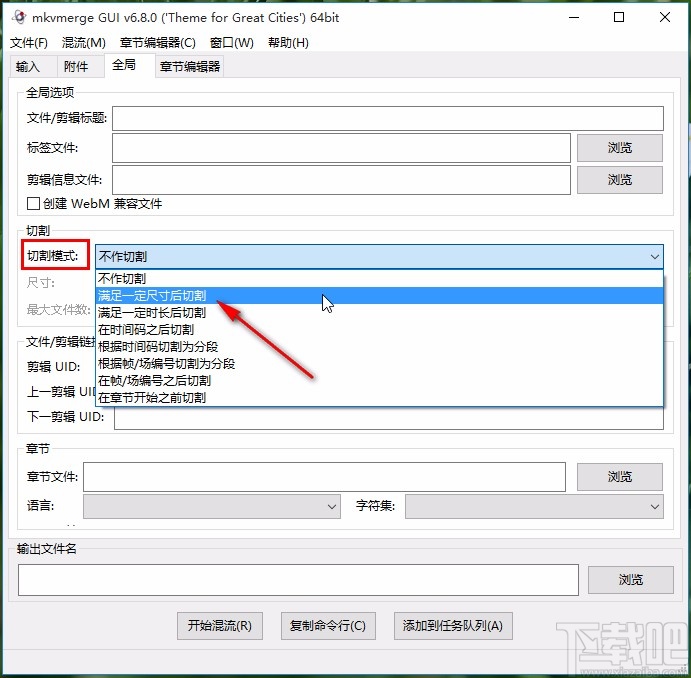Click the 章节文件 input field

click(x=324, y=477)
